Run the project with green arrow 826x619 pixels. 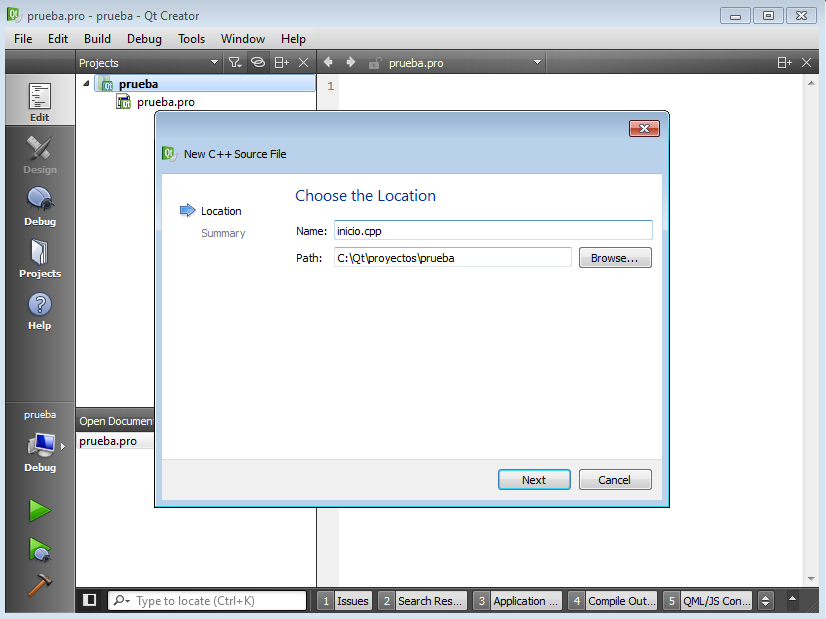tap(40, 510)
